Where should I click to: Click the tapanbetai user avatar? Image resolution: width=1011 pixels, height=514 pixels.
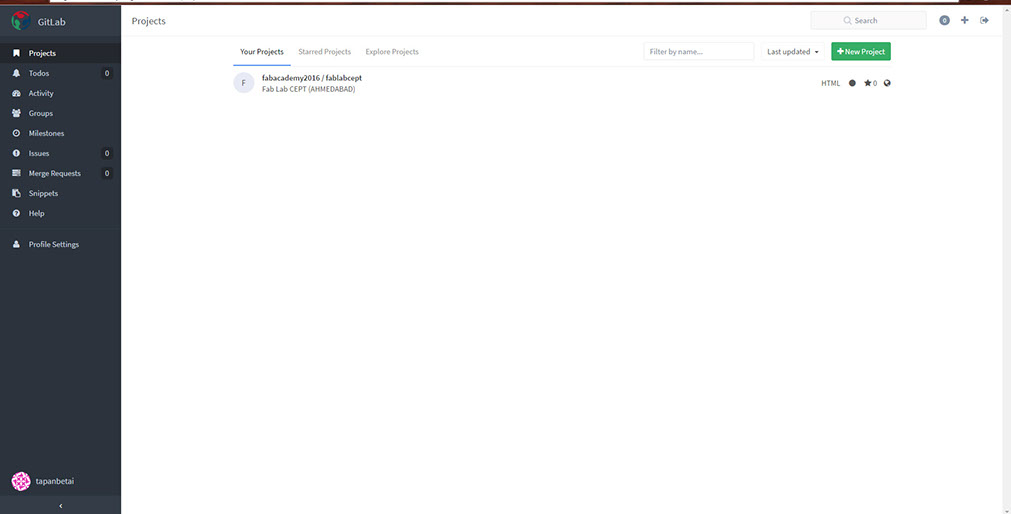click(x=21, y=481)
